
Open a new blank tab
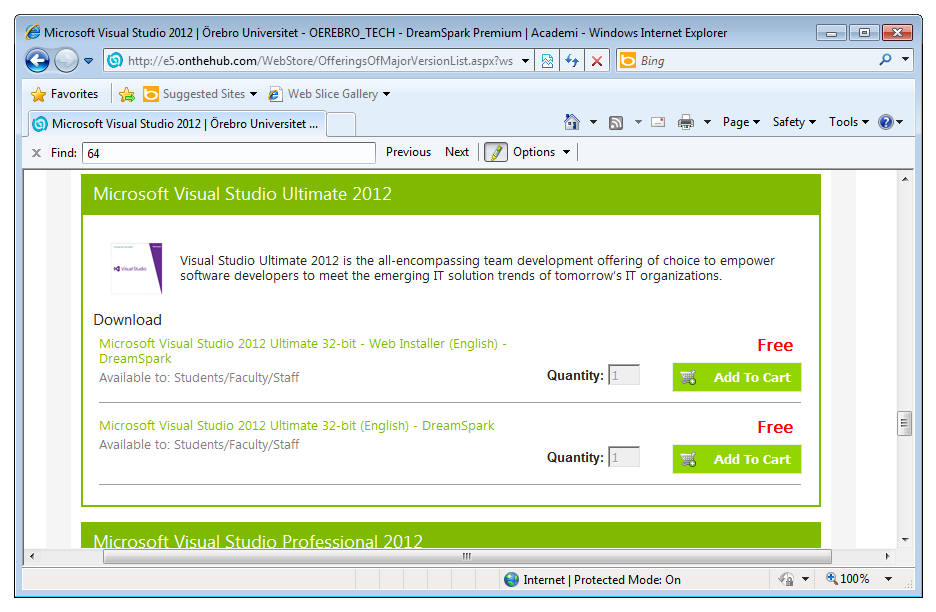(341, 124)
